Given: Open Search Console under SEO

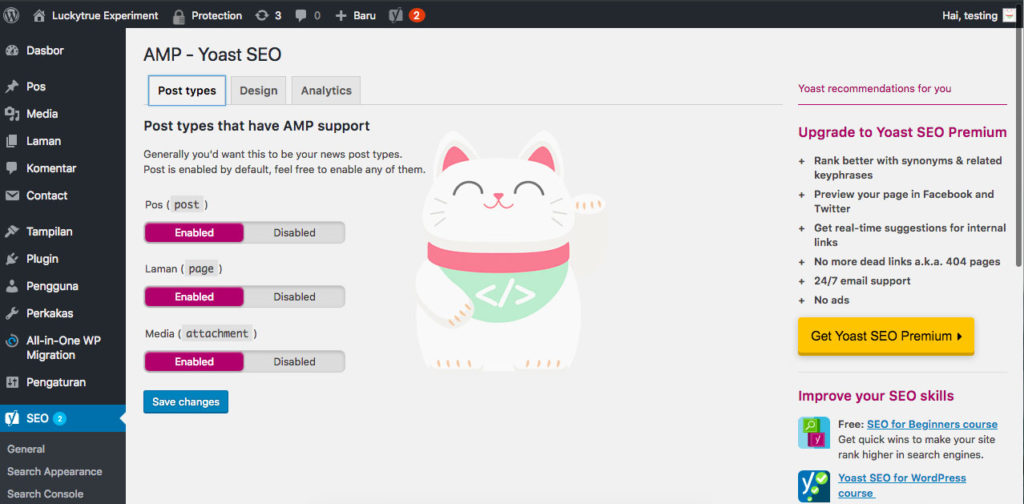Looking at the screenshot, I should pyautogui.click(x=45, y=494).
